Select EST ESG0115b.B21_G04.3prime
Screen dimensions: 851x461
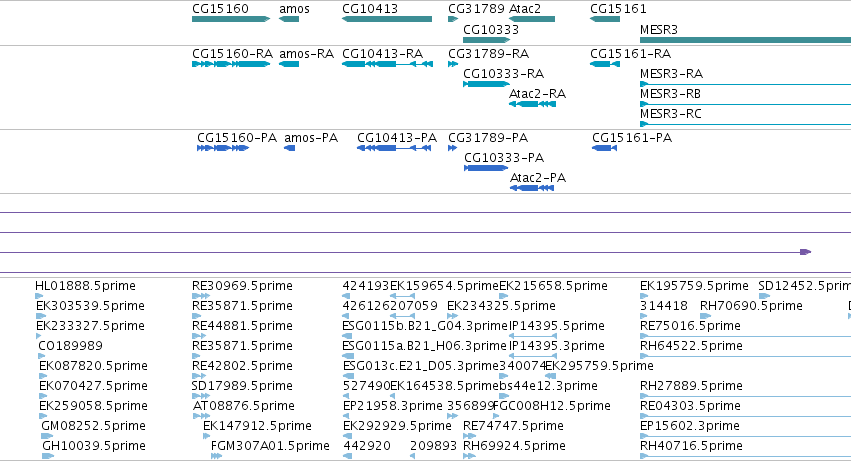[425, 326]
